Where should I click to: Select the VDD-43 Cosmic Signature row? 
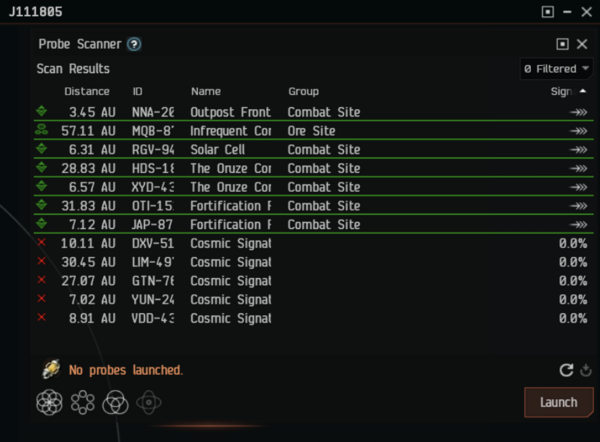[300, 318]
